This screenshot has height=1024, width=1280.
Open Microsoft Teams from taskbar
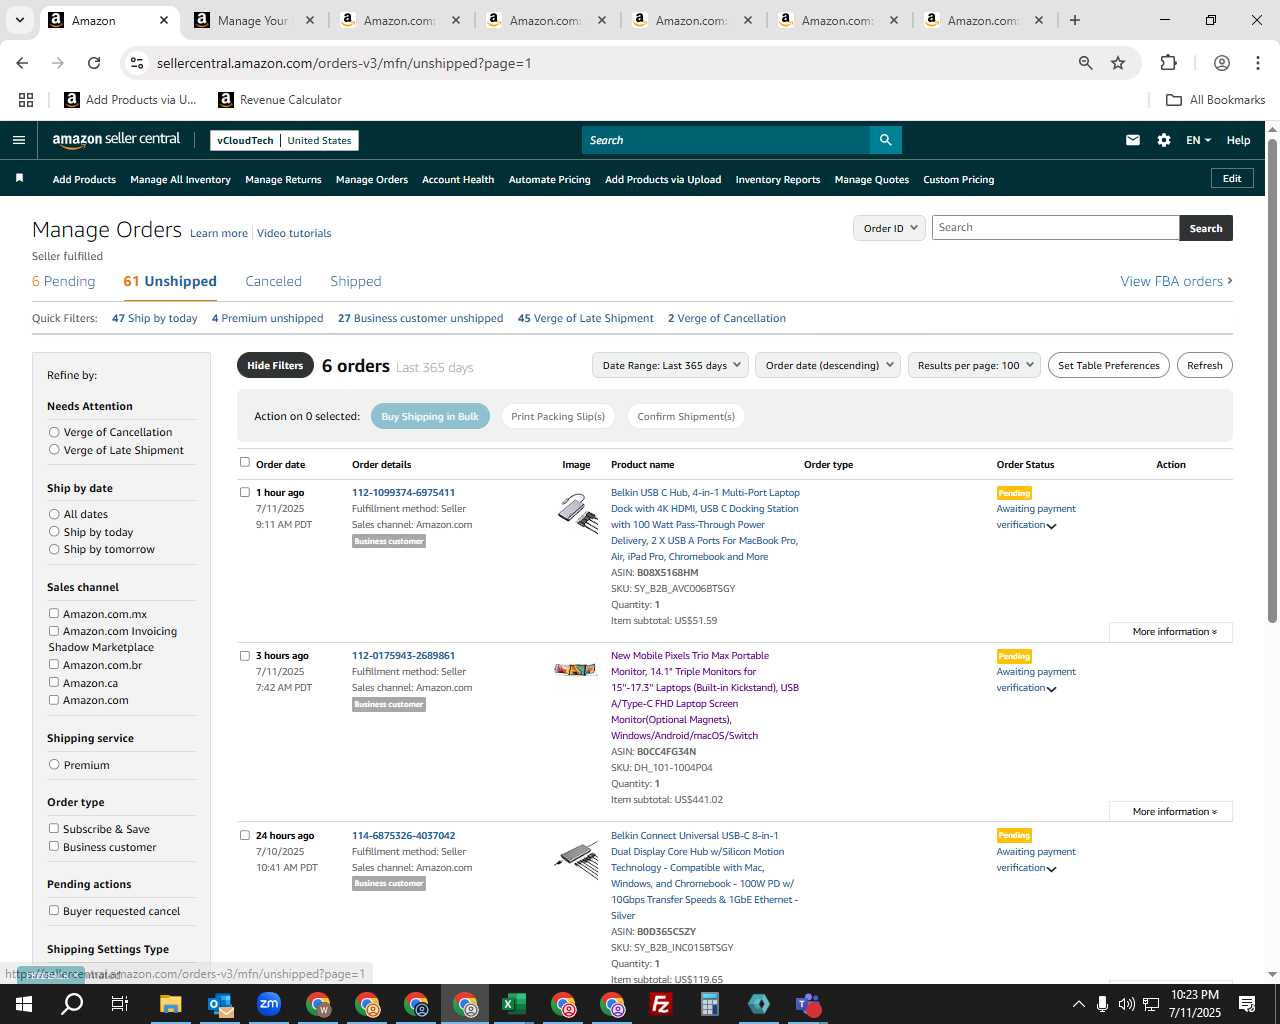[808, 1004]
